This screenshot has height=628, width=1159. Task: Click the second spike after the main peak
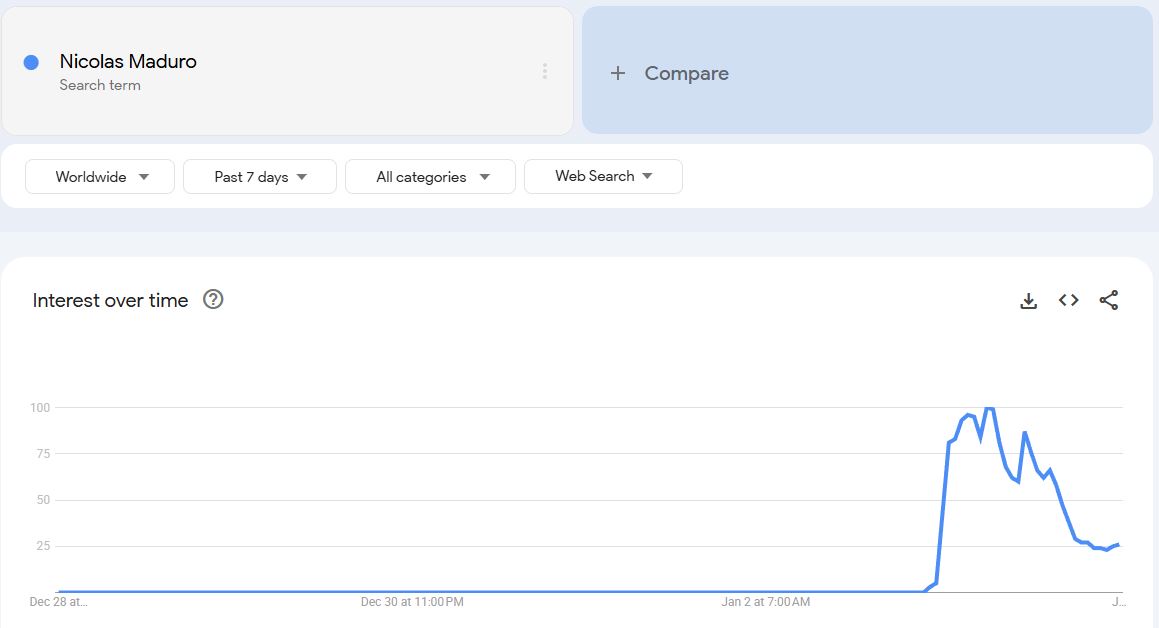[1024, 433]
